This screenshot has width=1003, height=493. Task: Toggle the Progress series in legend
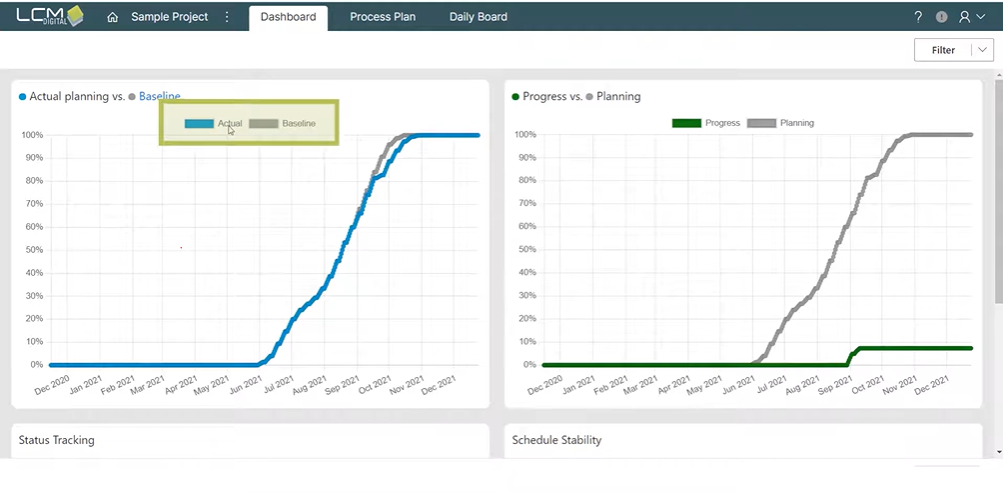[x=706, y=123]
